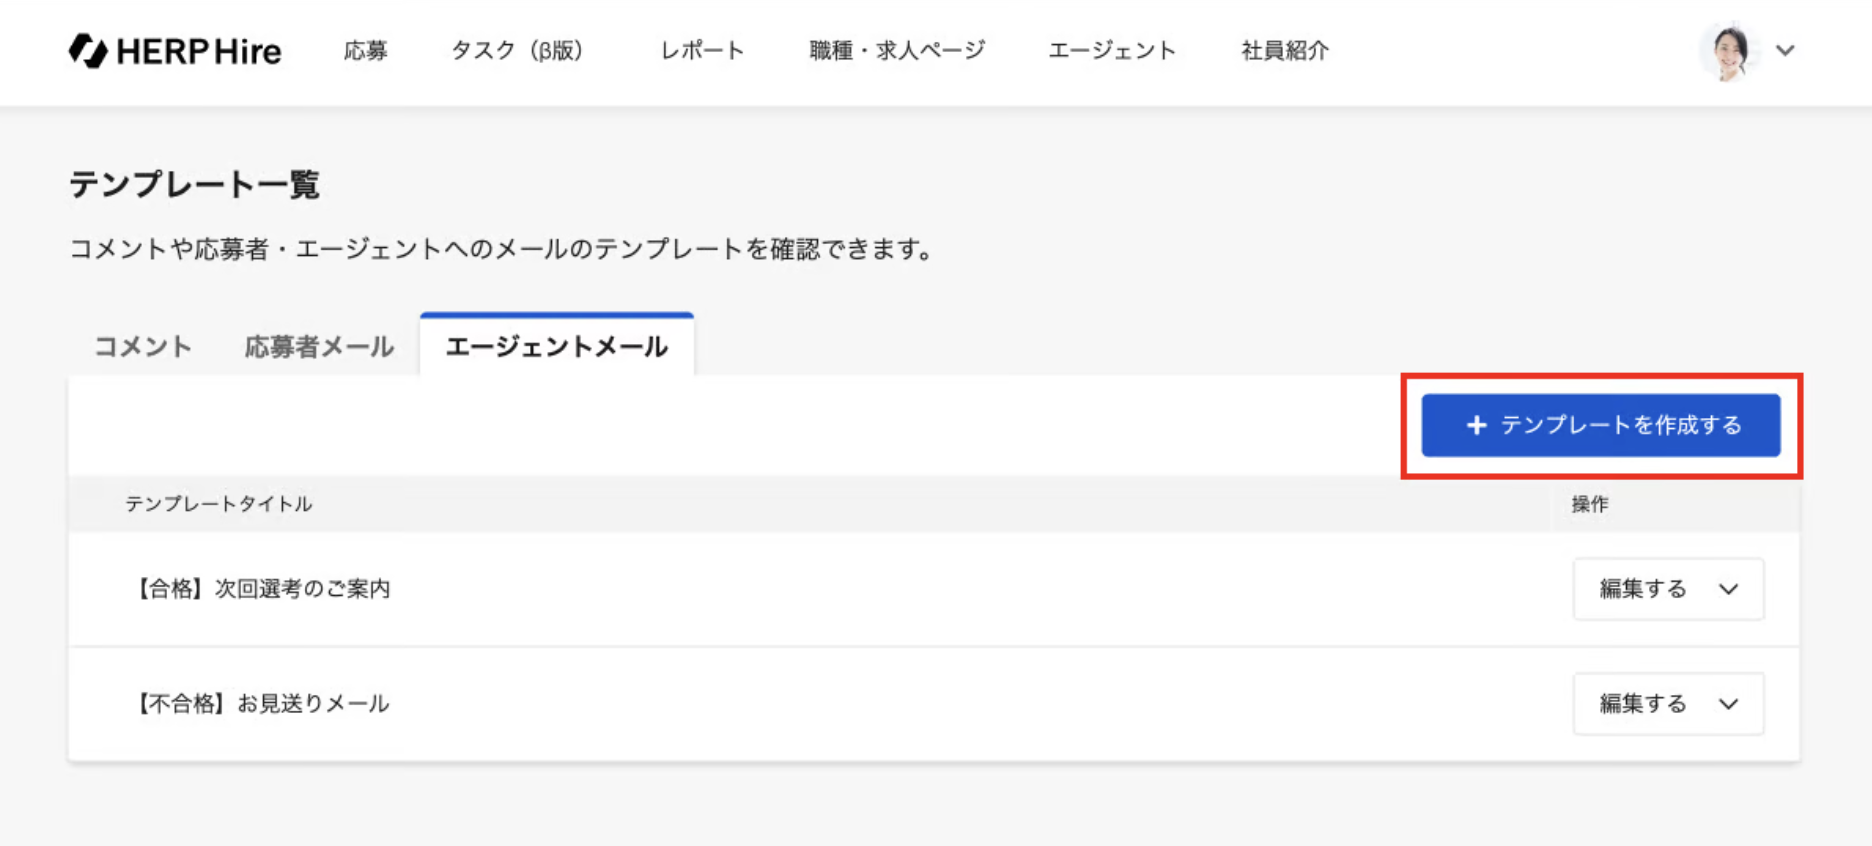Switch to the コメント tab
1872x846 pixels.
(x=143, y=347)
